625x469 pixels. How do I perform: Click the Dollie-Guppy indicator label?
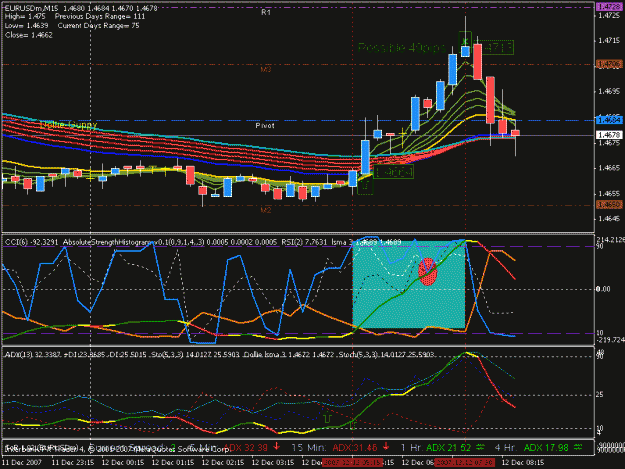pyautogui.click(x=69, y=125)
